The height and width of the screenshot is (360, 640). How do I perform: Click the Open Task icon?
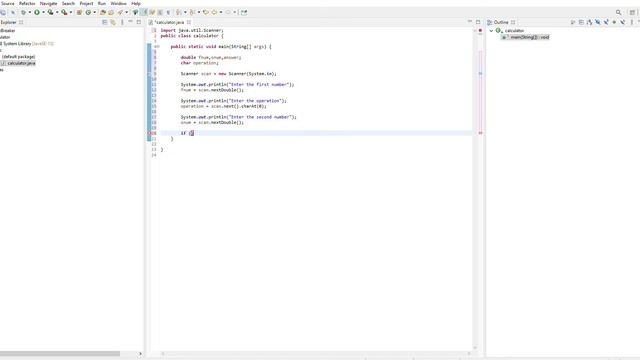111,12
